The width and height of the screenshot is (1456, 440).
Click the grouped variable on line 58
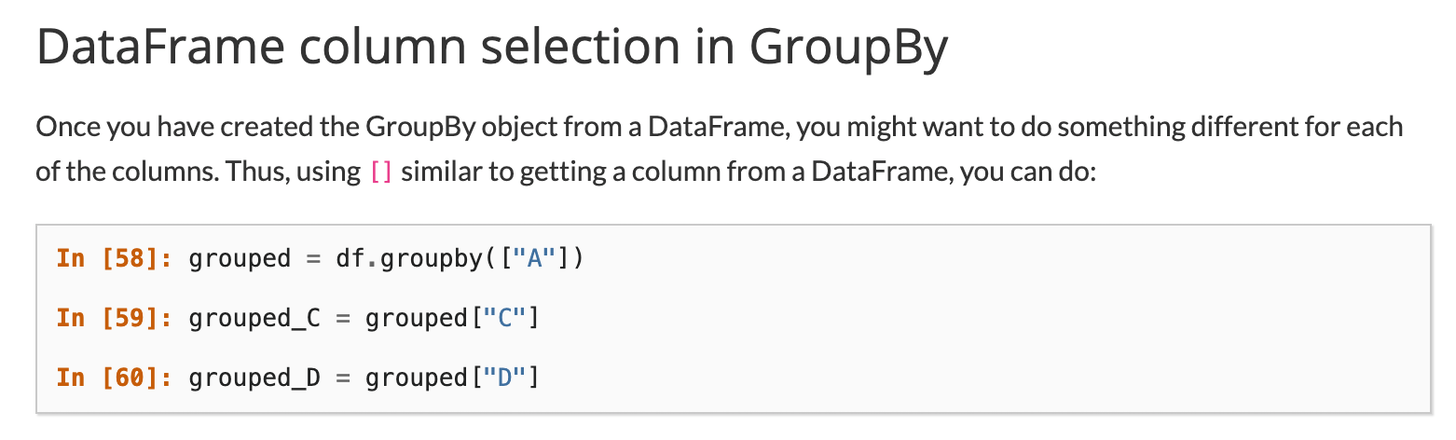pyautogui.click(x=240, y=259)
